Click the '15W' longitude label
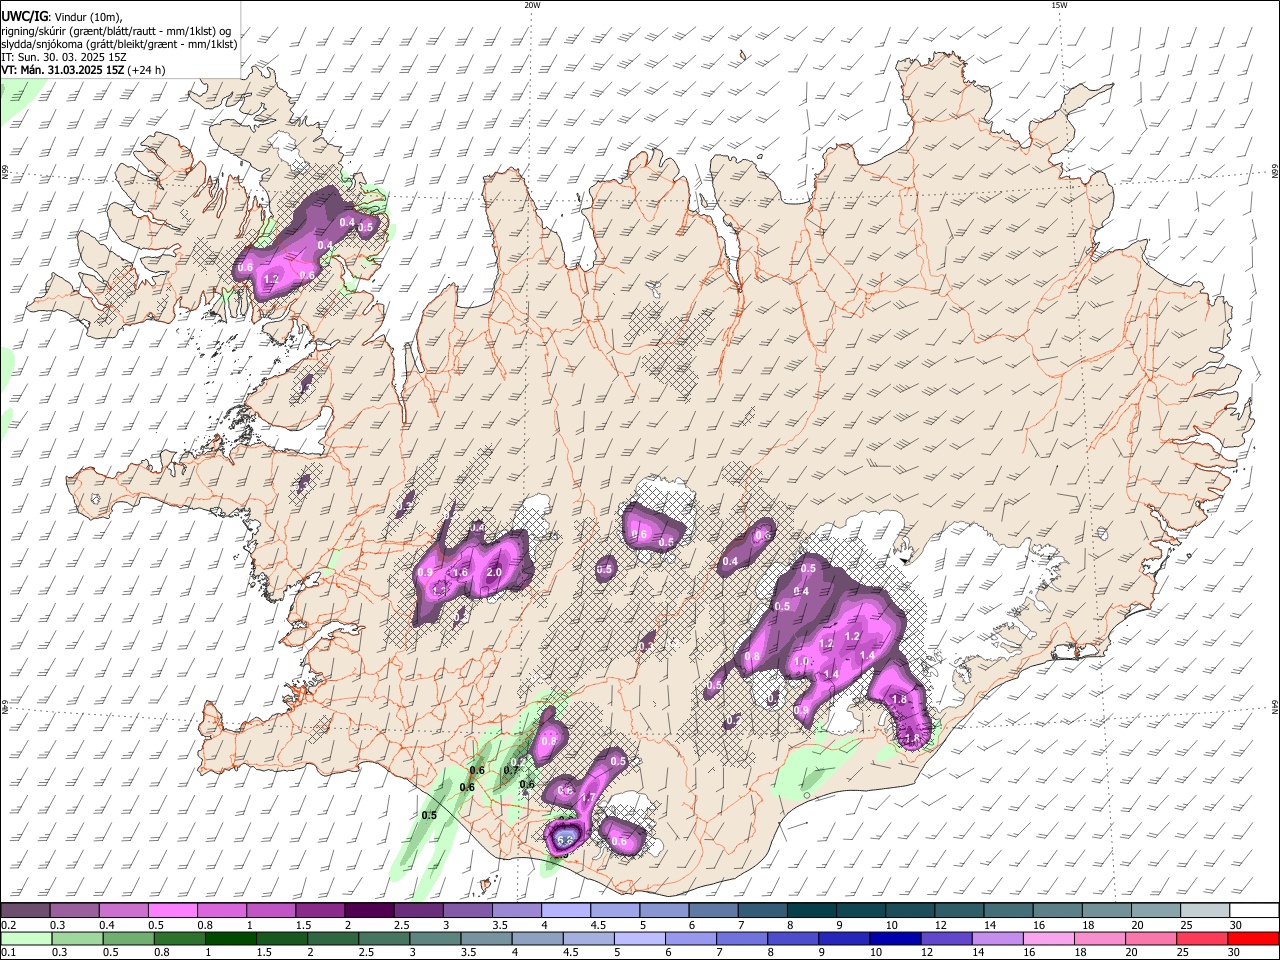The image size is (1280, 960). click(1059, 5)
